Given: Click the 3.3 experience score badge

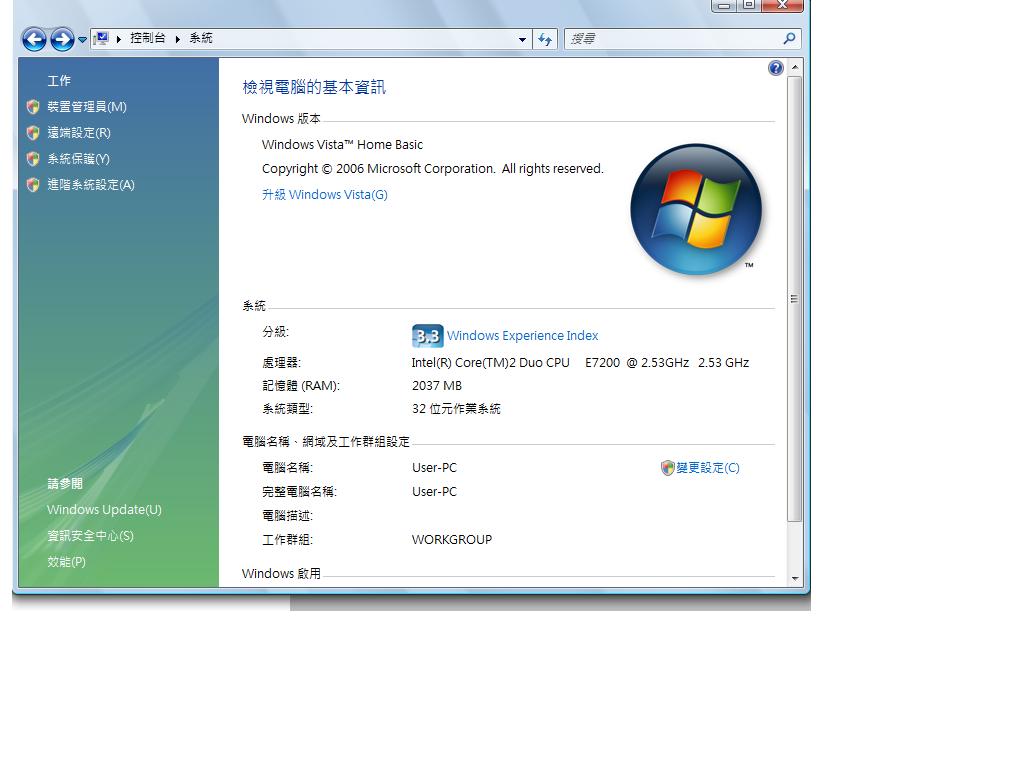Looking at the screenshot, I should pos(428,336).
